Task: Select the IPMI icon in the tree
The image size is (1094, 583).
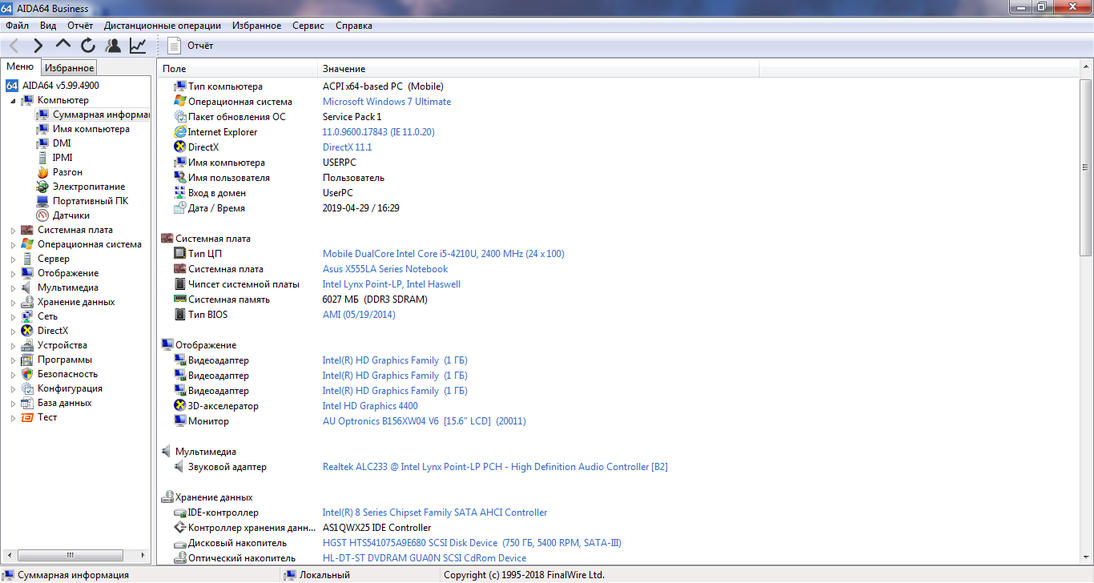Action: (x=43, y=158)
